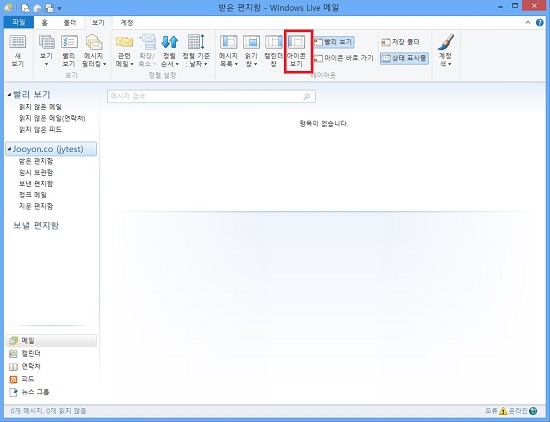Toggle the 빨리 보기 layout option
The image size is (550, 422).
(x=333, y=42)
